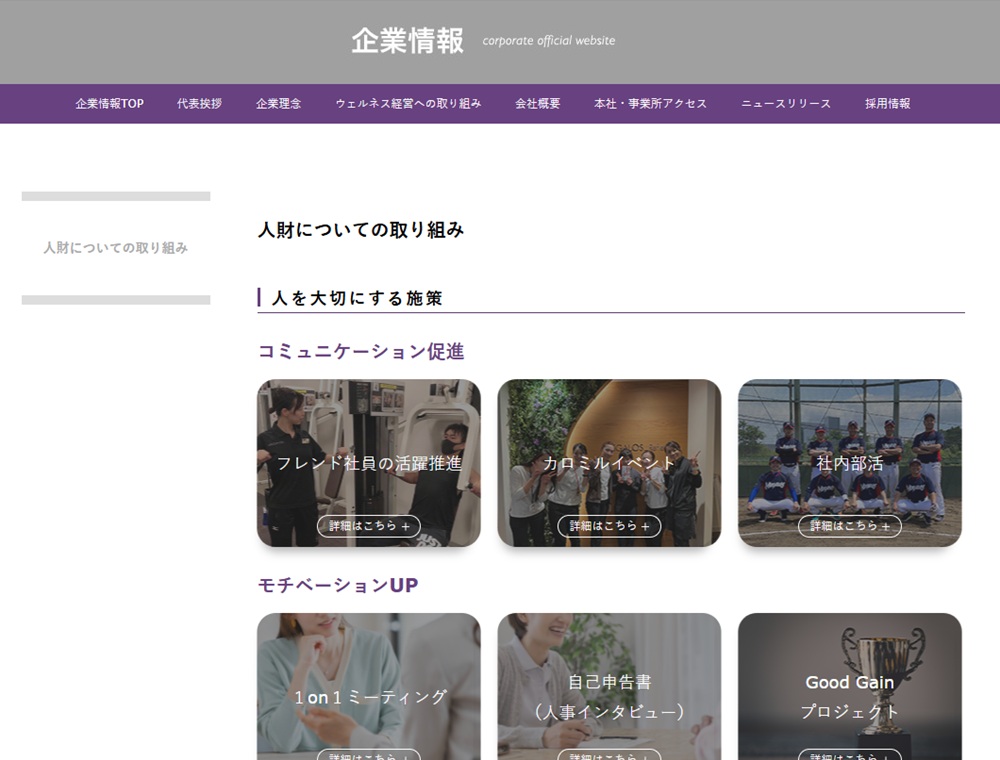The height and width of the screenshot is (760, 1000).
Task: Open details for 社内部活
Action: (851, 524)
